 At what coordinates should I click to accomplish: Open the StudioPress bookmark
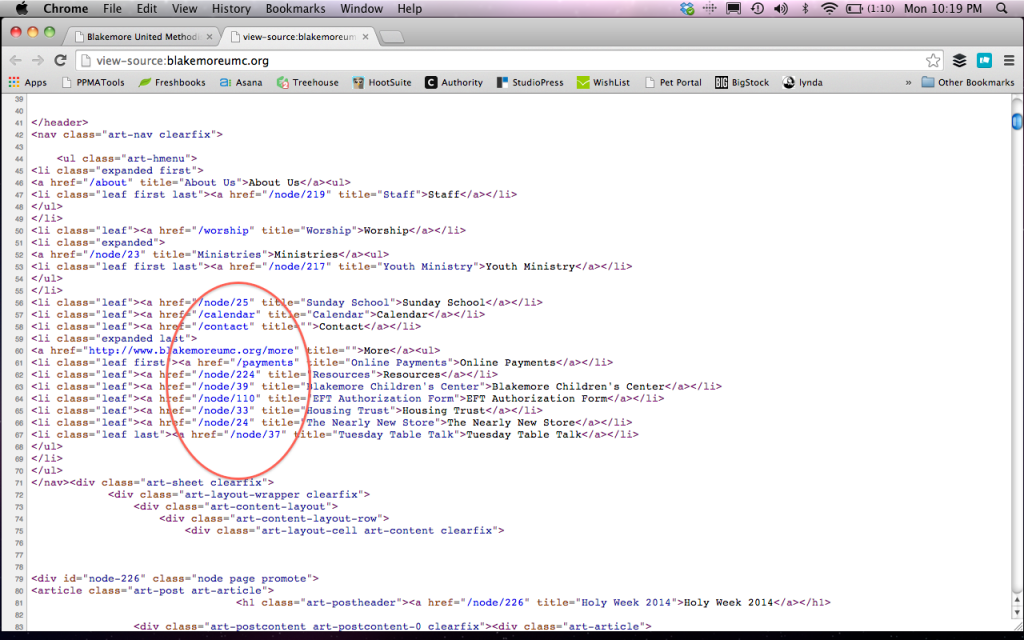530,82
